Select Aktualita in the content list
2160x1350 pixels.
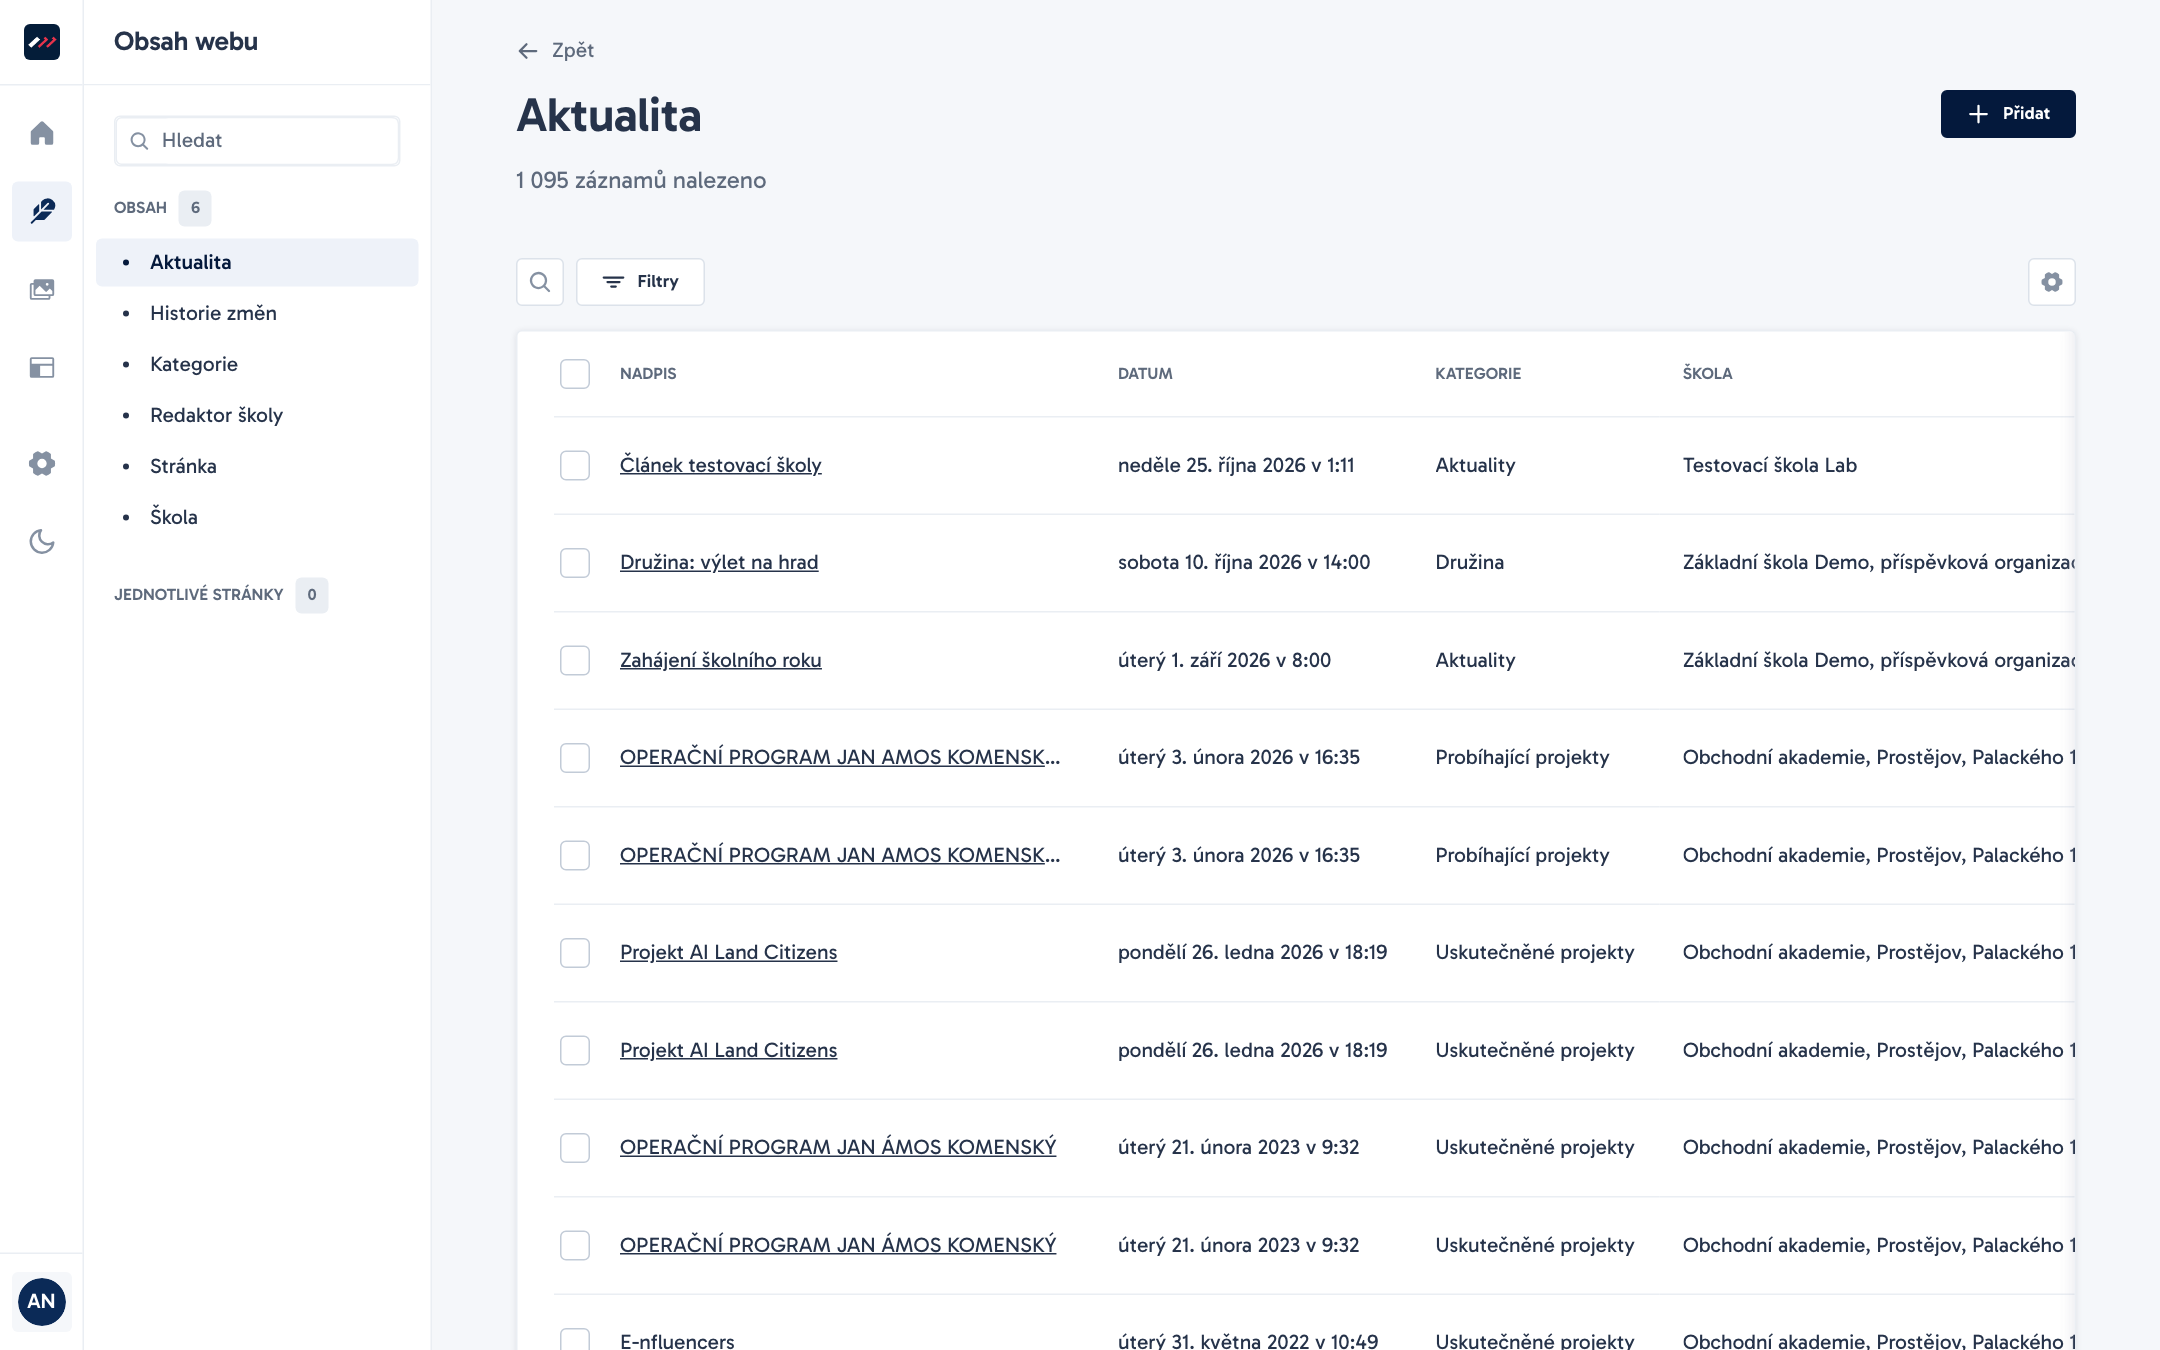(257, 262)
